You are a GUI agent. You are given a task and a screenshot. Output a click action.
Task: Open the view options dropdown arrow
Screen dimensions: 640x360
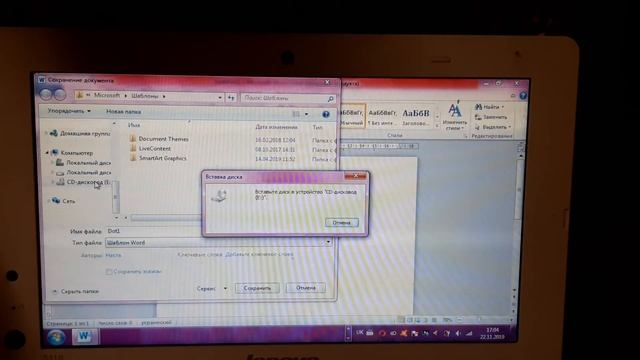pyautogui.click(x=307, y=114)
